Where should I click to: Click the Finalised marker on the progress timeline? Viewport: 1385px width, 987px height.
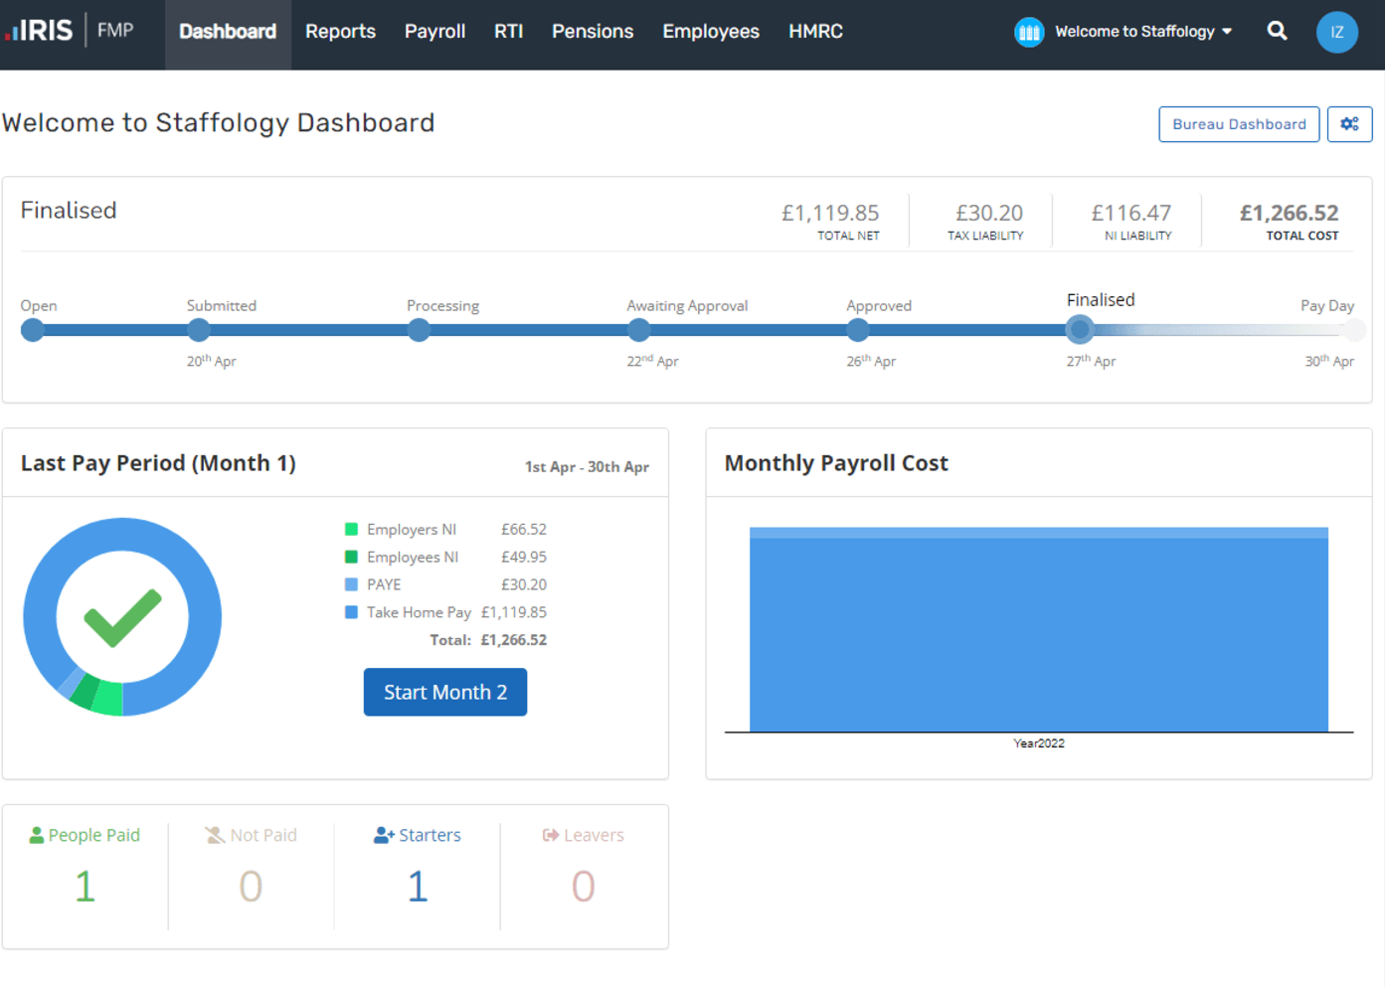pyautogui.click(x=1080, y=330)
